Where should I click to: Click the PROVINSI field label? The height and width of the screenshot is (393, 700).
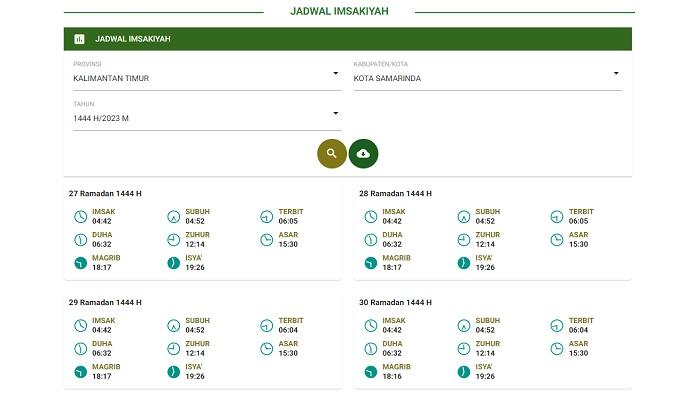(x=87, y=64)
